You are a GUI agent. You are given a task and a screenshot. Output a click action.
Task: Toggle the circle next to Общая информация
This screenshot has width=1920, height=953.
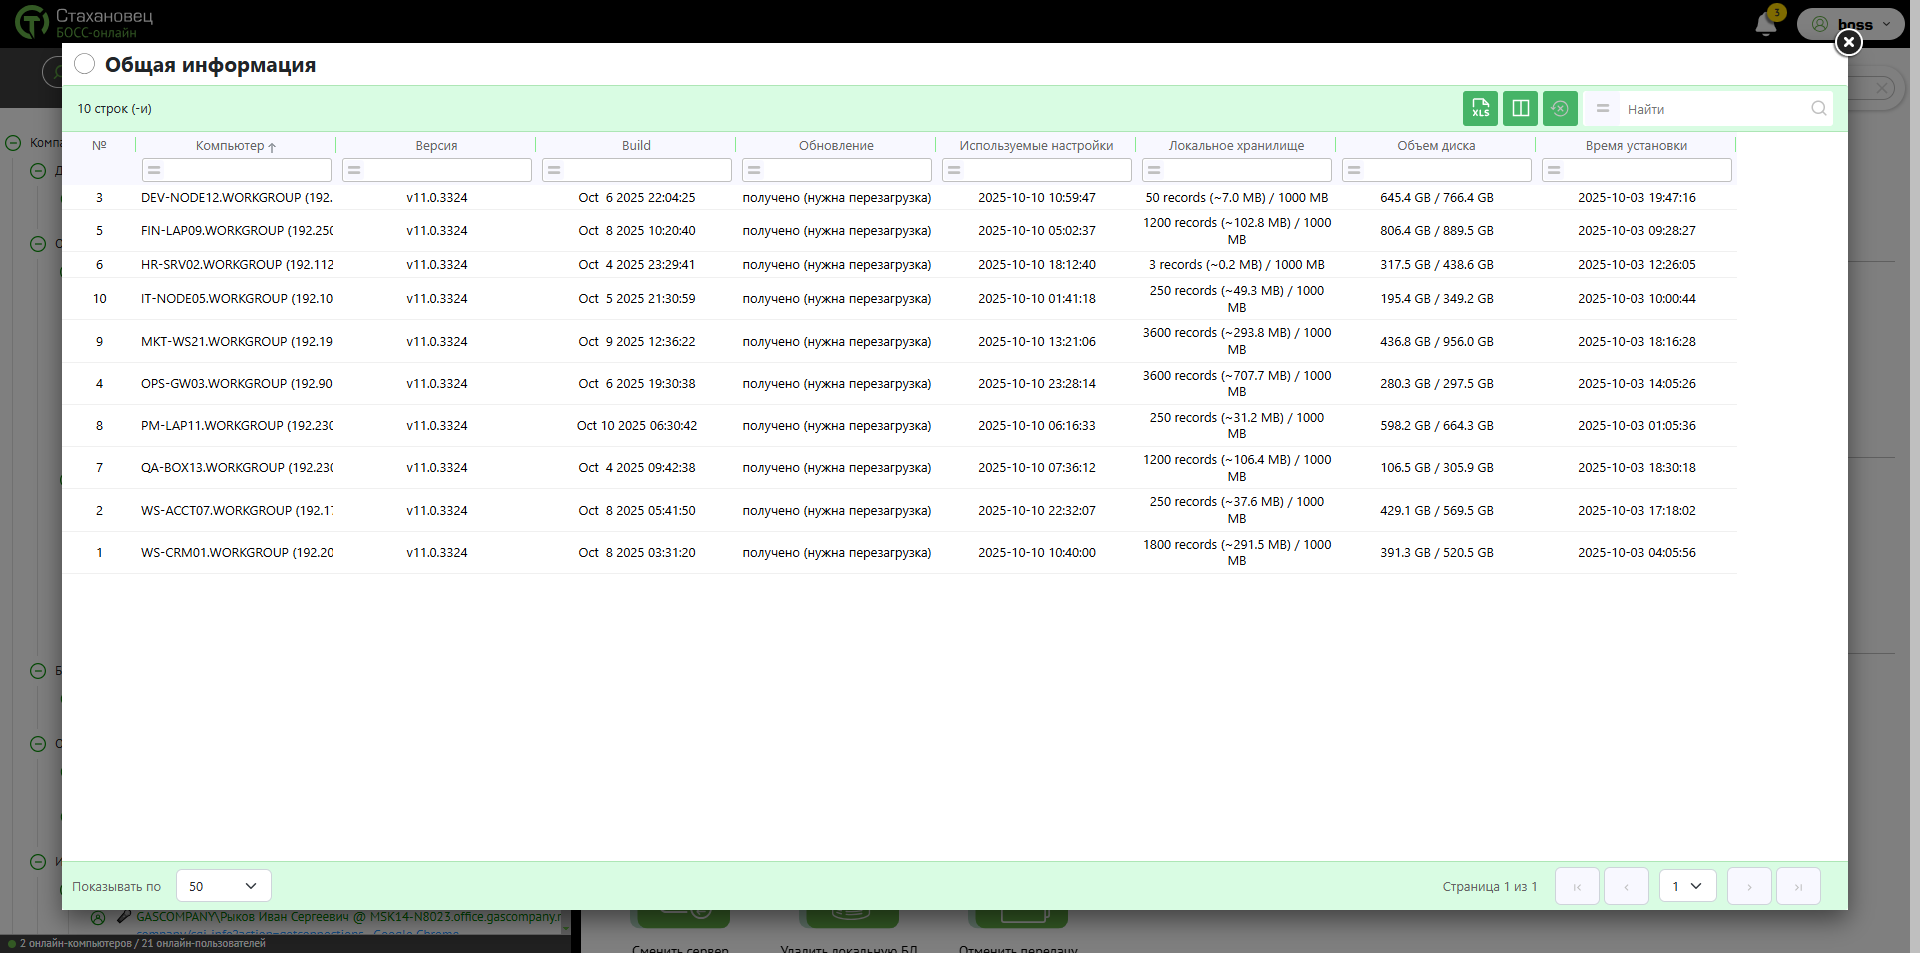point(85,64)
